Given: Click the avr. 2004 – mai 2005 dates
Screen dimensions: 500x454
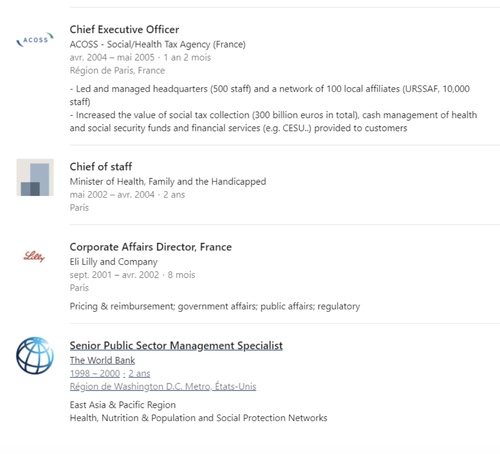Looking at the screenshot, I should (112, 57).
